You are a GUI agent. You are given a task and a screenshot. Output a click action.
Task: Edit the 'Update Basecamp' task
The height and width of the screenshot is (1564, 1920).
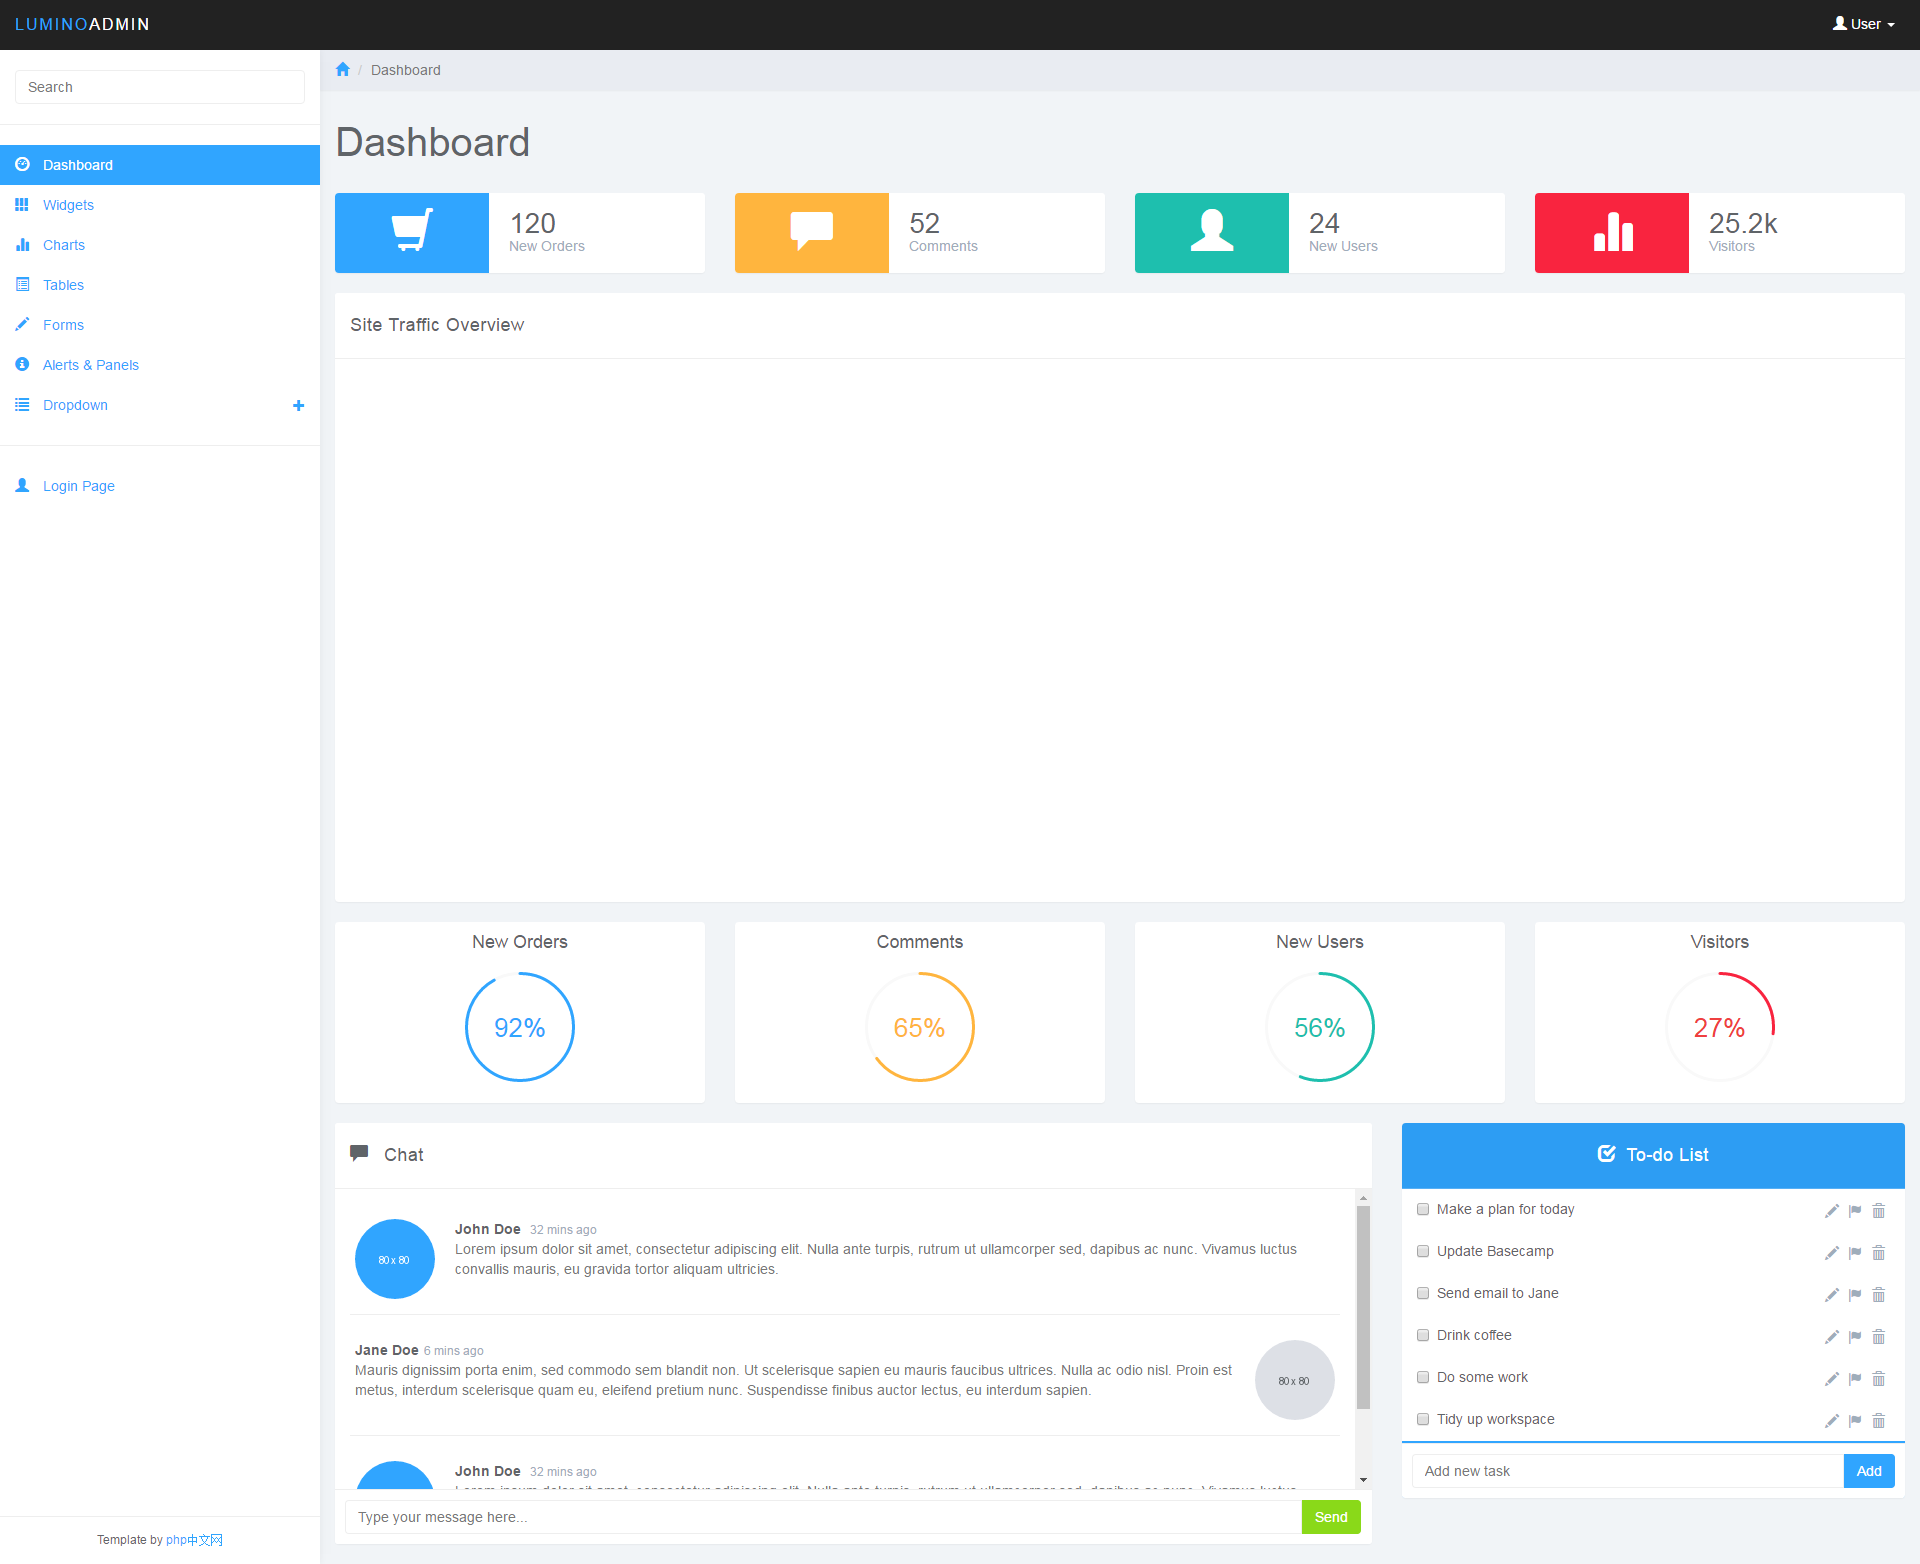[1832, 1253]
